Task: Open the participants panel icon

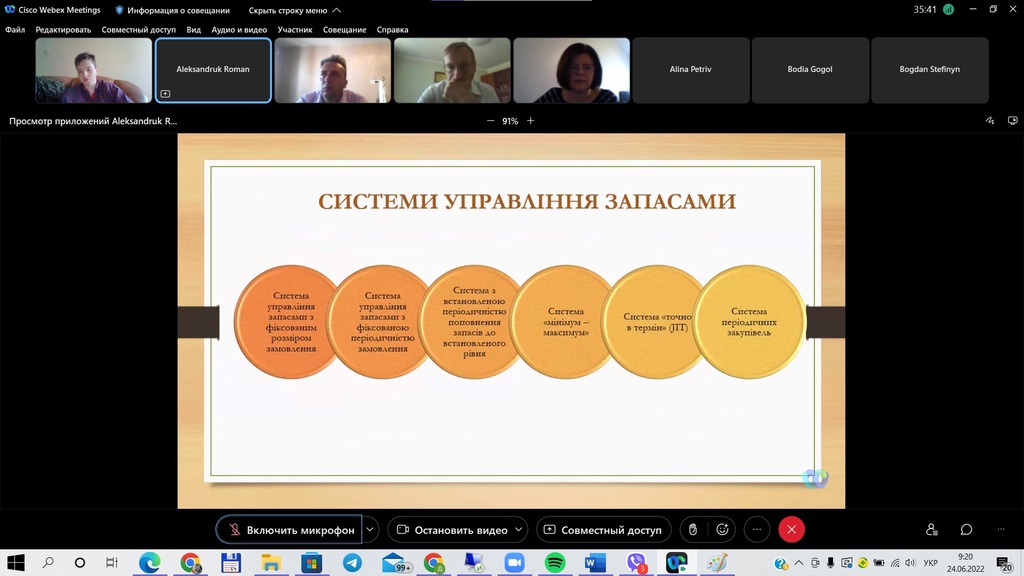Action: click(x=932, y=530)
